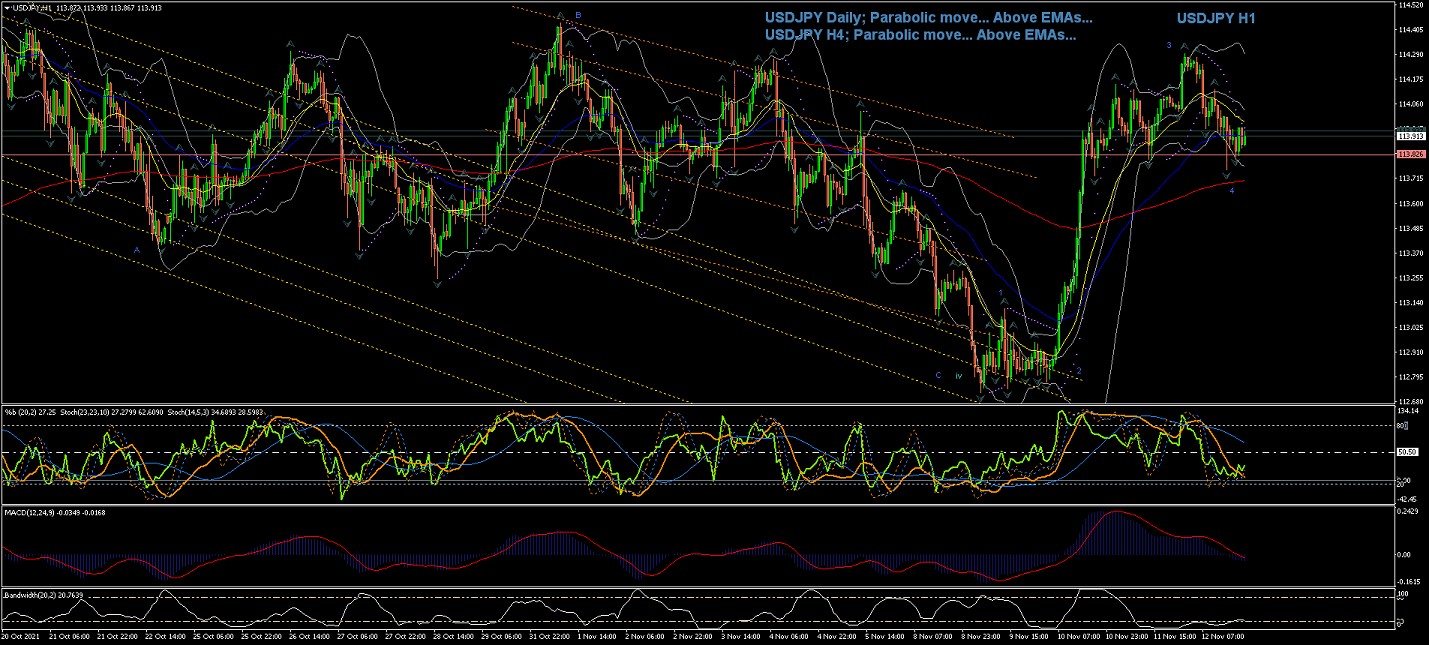This screenshot has width=1429, height=645.
Task: Click the red horizontal line price tag 113.826
Action: pyautogui.click(x=1410, y=154)
